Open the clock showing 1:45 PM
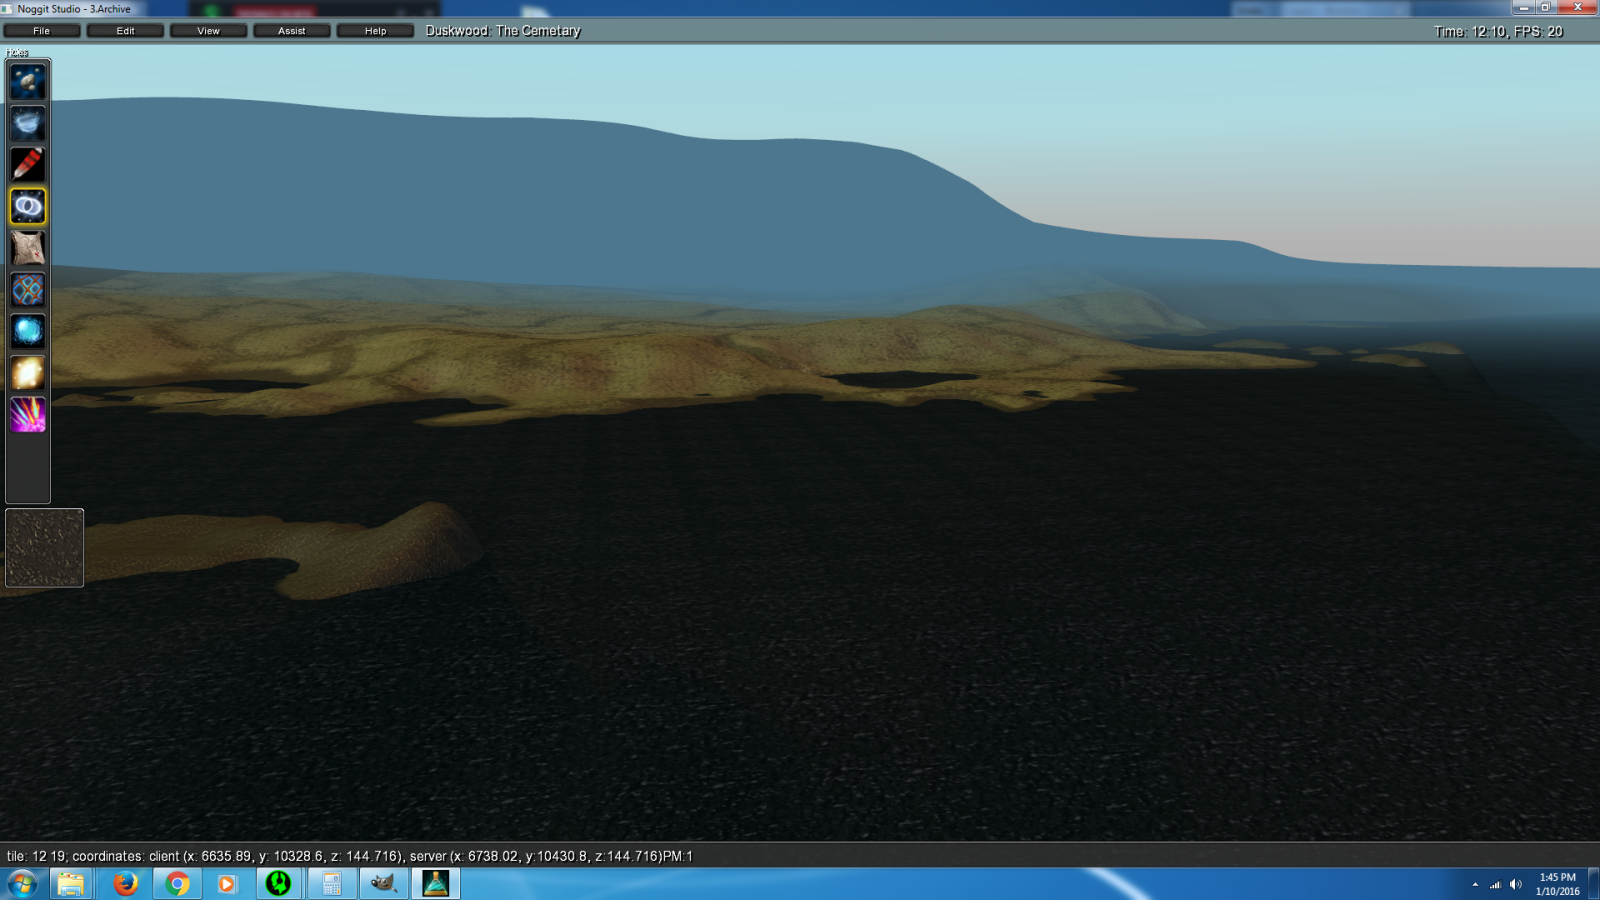Viewport: 1600px width, 900px height. click(1557, 884)
